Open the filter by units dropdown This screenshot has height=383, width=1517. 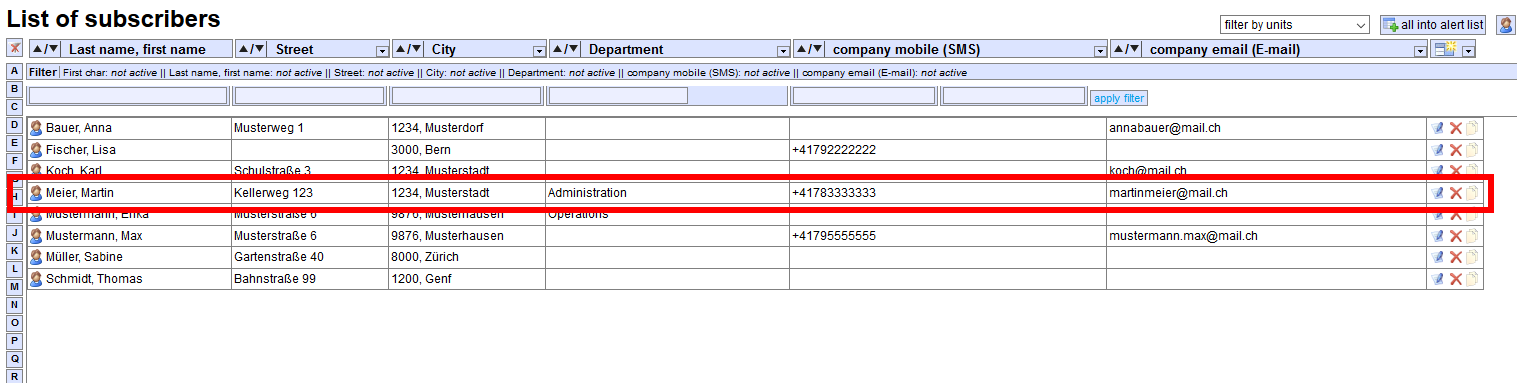click(x=1294, y=25)
